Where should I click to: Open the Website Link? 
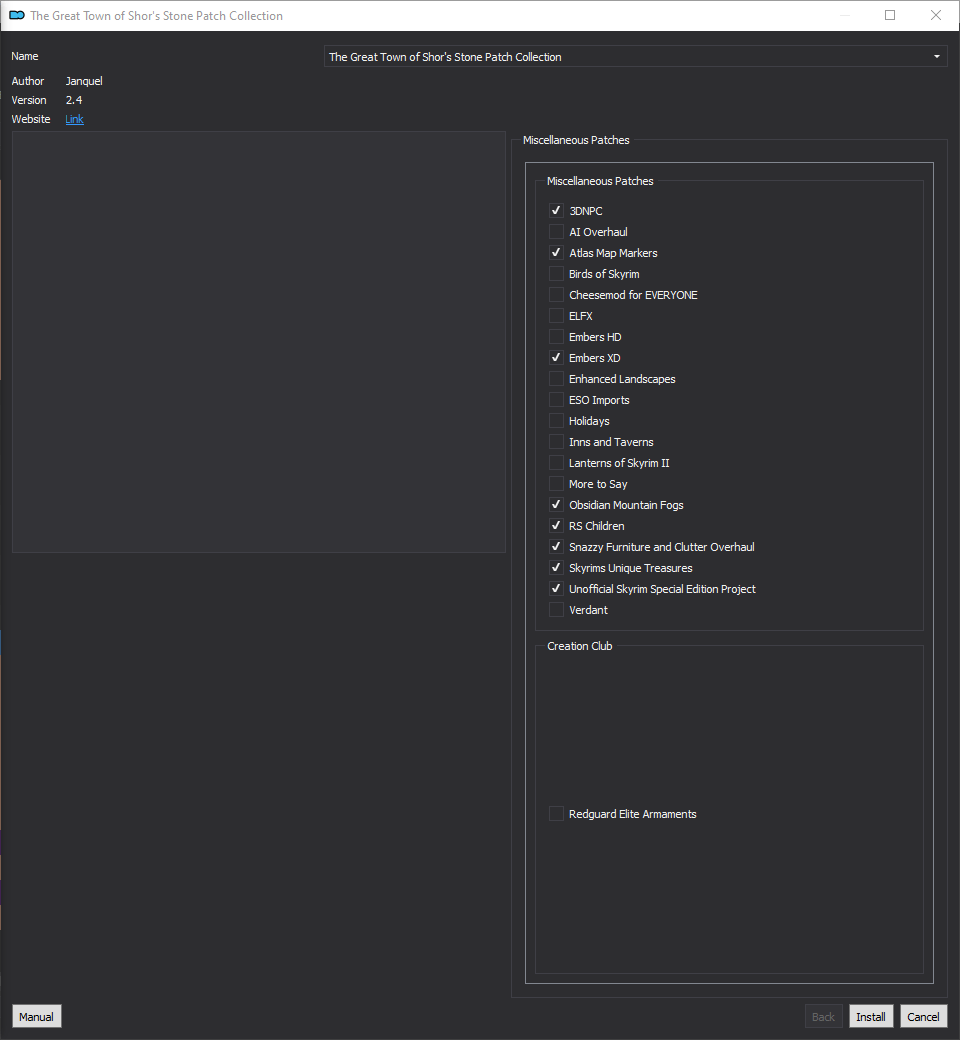74,119
